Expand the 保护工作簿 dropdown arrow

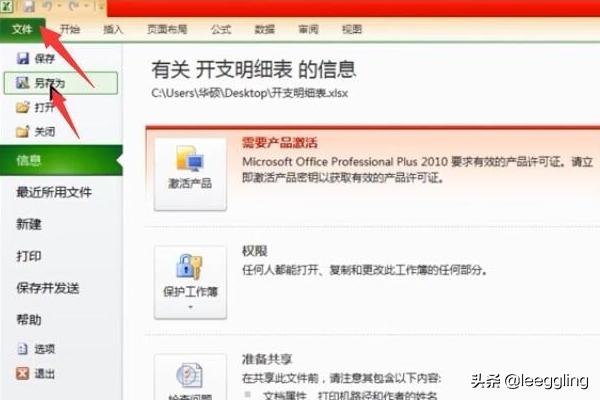click(190, 307)
